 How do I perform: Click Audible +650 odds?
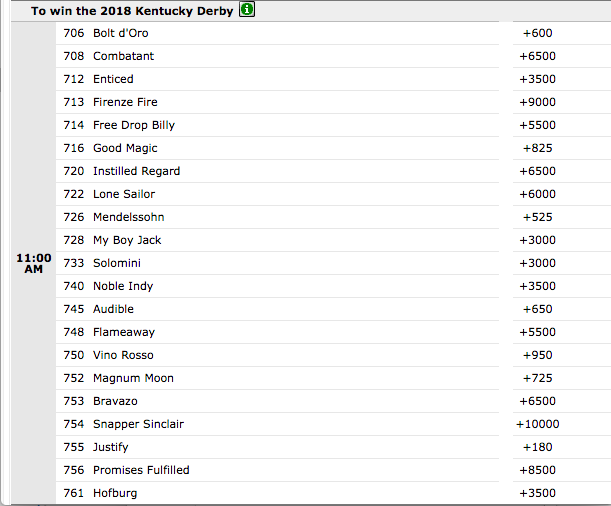[537, 309]
